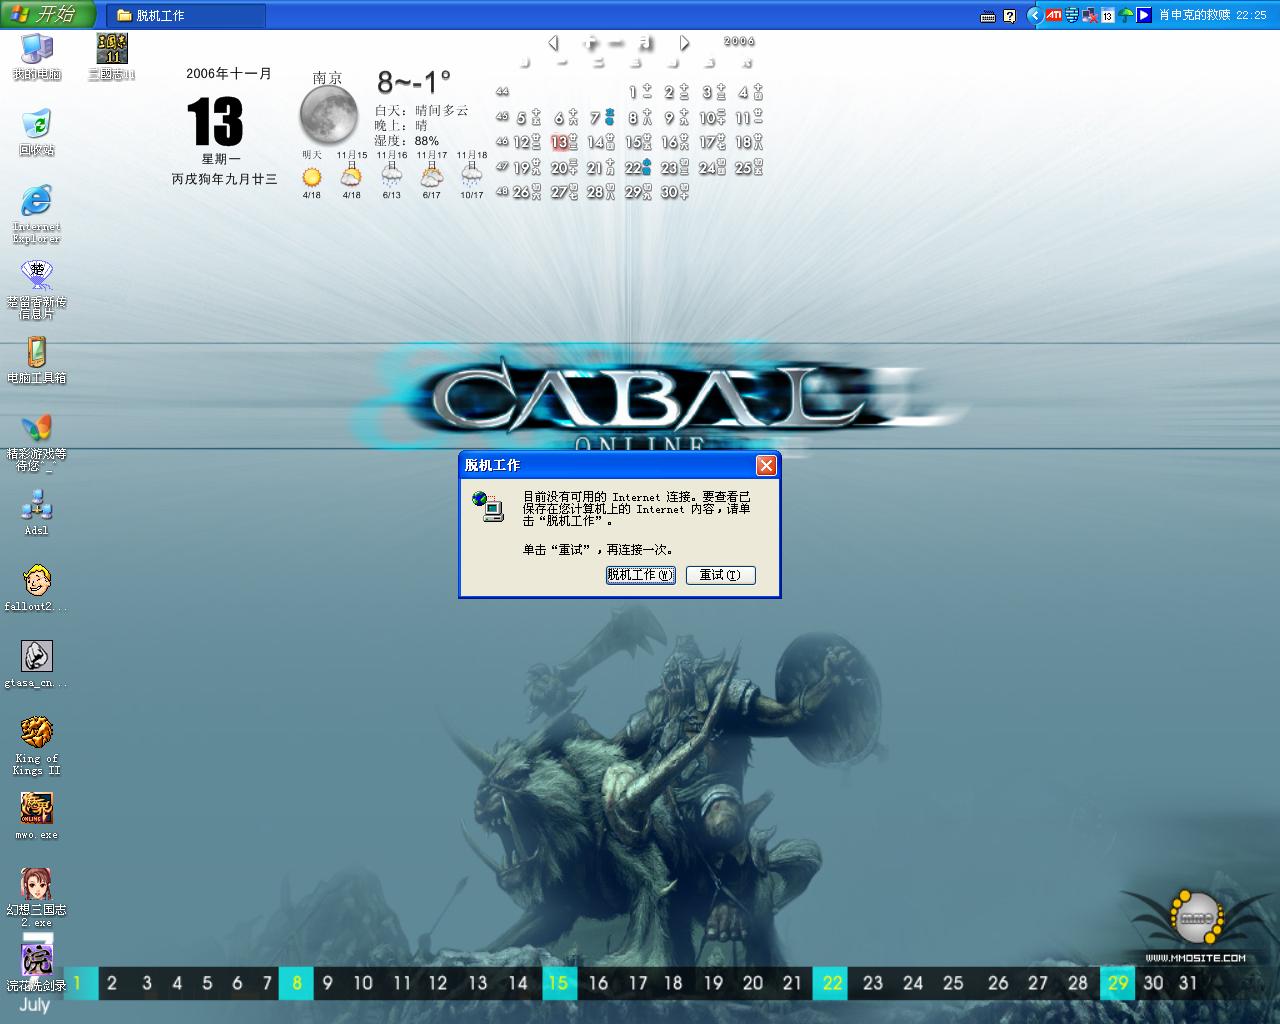The image size is (1280, 1024).
Task: Click day 31 on the July bottom strip
Action: (1188, 983)
